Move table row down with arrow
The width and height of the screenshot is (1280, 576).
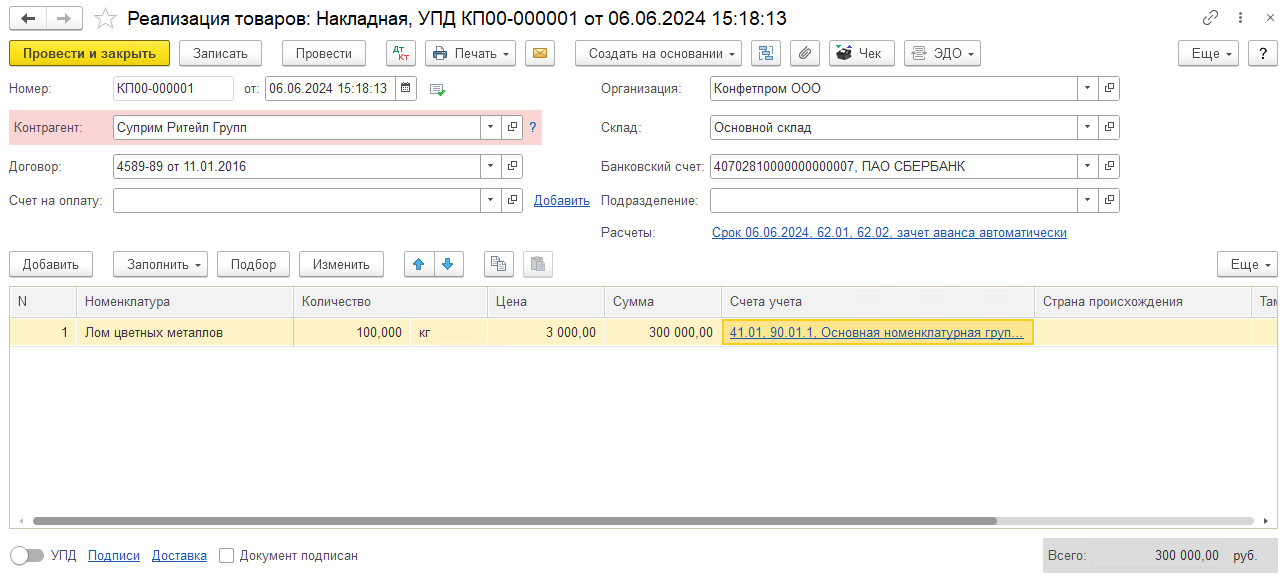coord(448,264)
